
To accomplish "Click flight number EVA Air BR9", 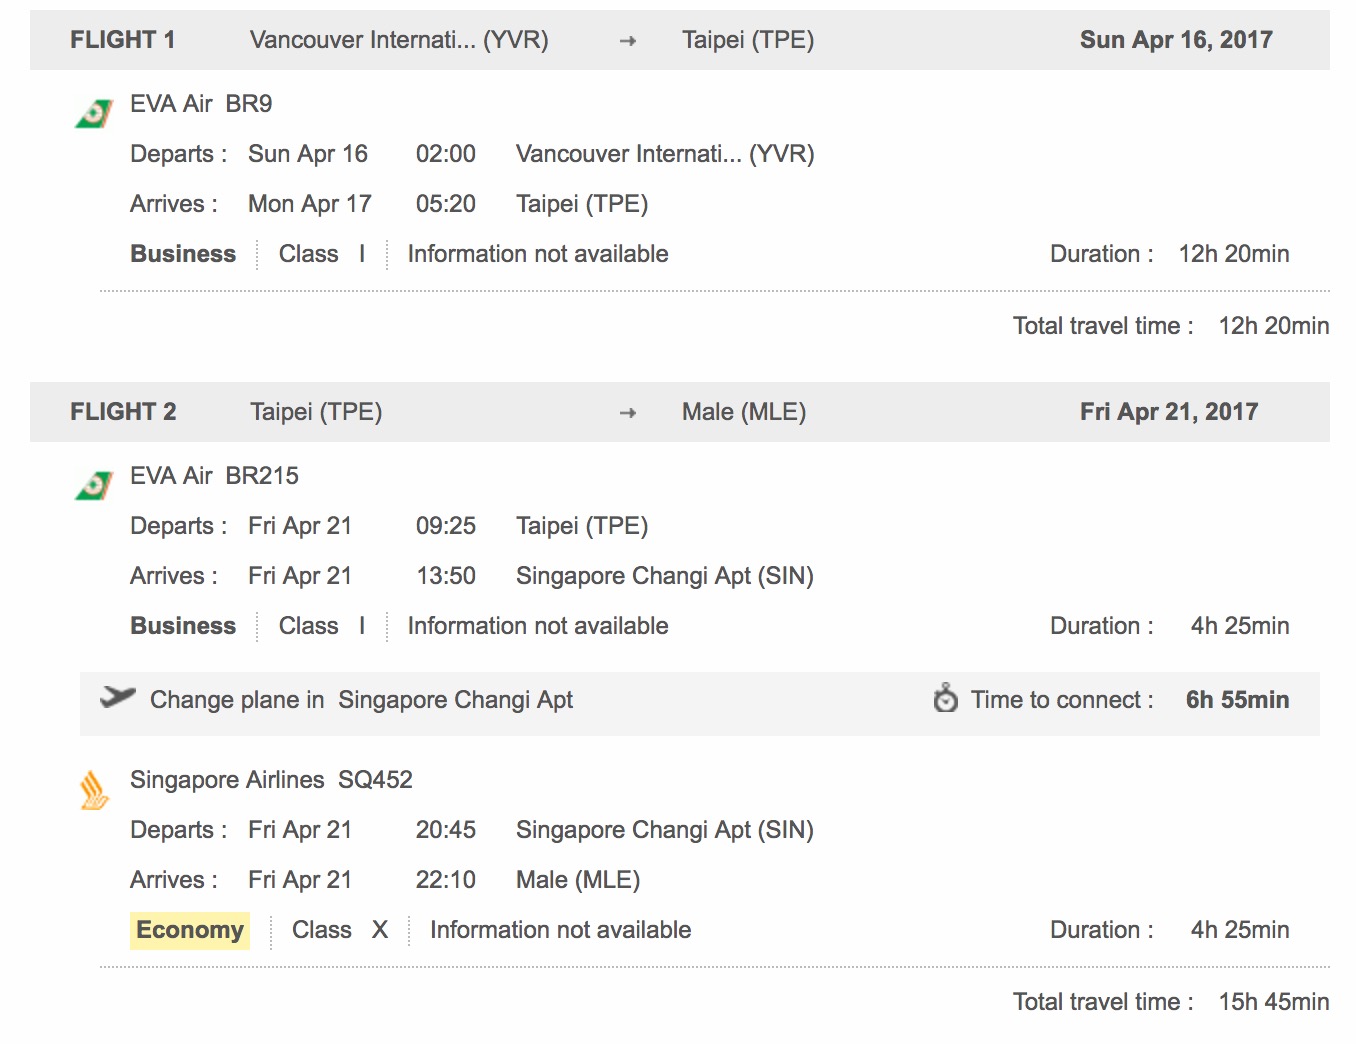I will coord(201,104).
